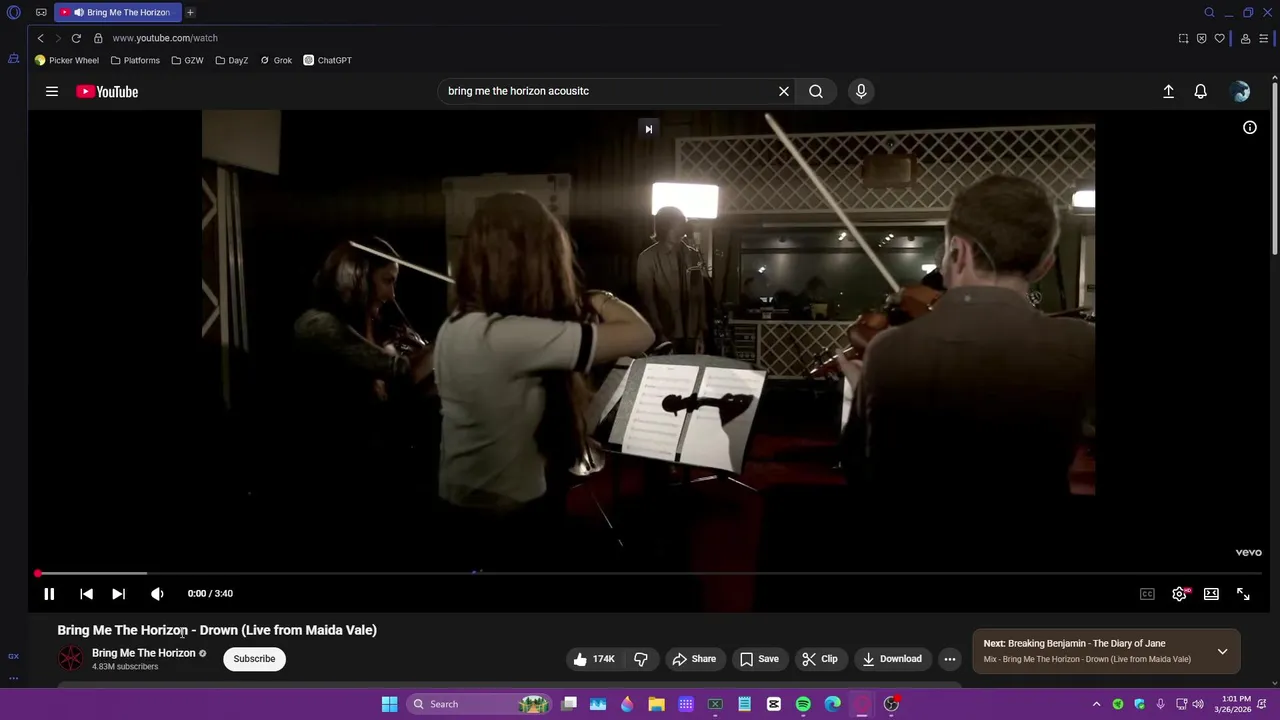The image size is (1280, 720).
Task: Toggle closed captions on the player
Action: click(x=1147, y=594)
